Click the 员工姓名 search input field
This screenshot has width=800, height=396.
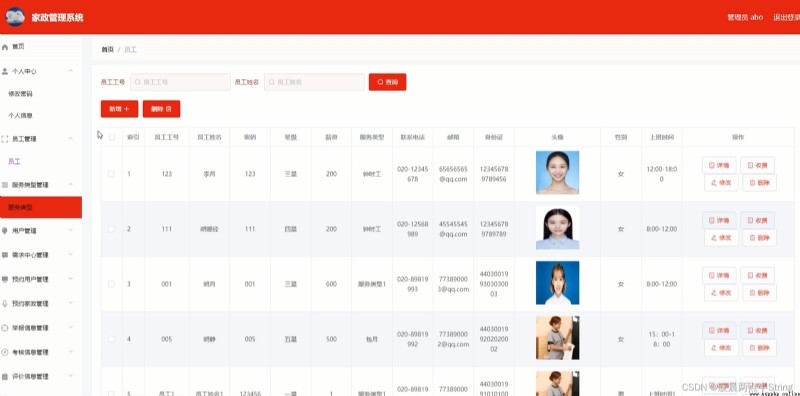click(x=314, y=82)
